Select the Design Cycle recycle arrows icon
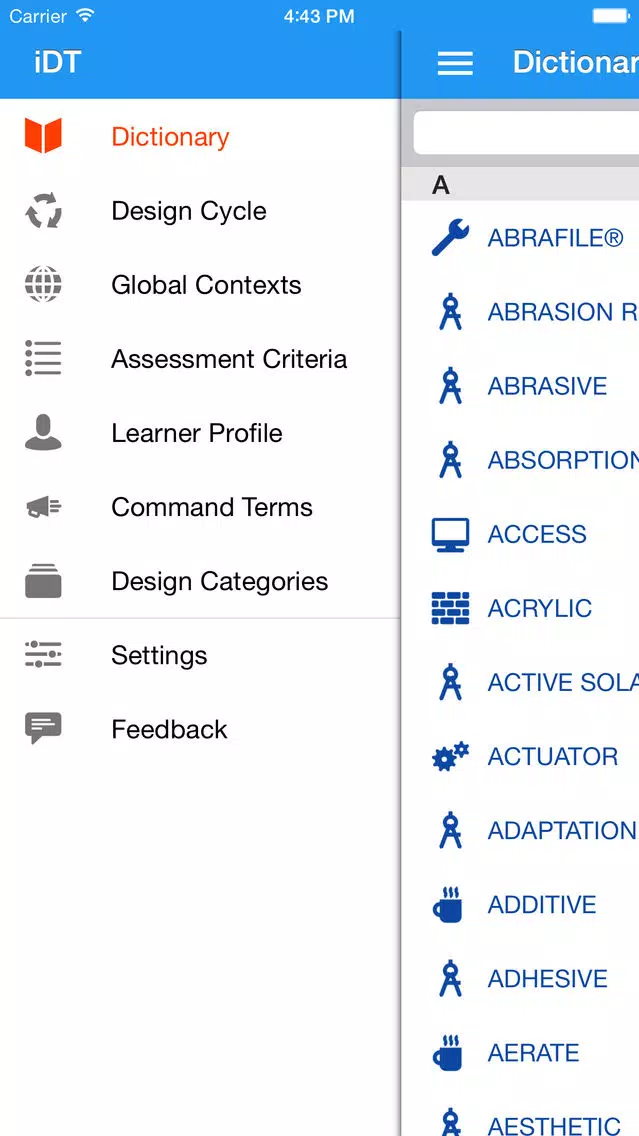This screenshot has width=639, height=1136. pyautogui.click(x=43, y=211)
